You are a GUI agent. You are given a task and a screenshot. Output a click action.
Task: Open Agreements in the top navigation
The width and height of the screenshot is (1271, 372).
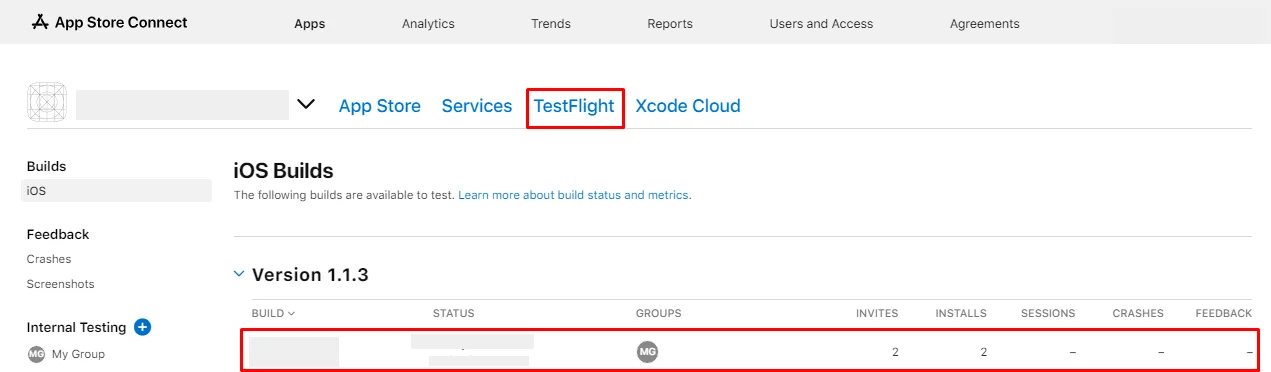point(985,23)
